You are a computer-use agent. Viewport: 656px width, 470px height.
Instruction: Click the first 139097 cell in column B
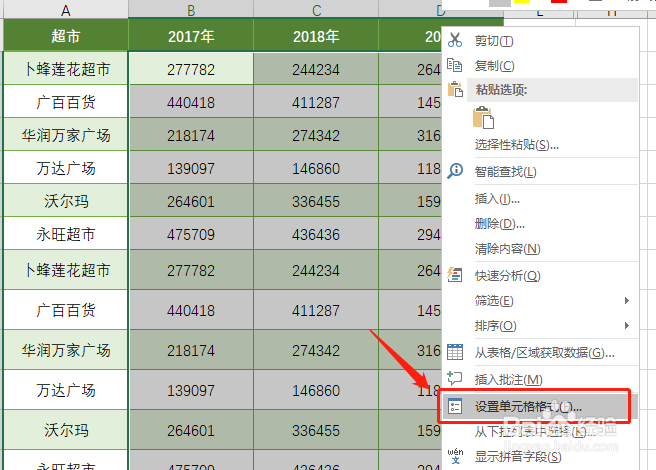point(191,168)
